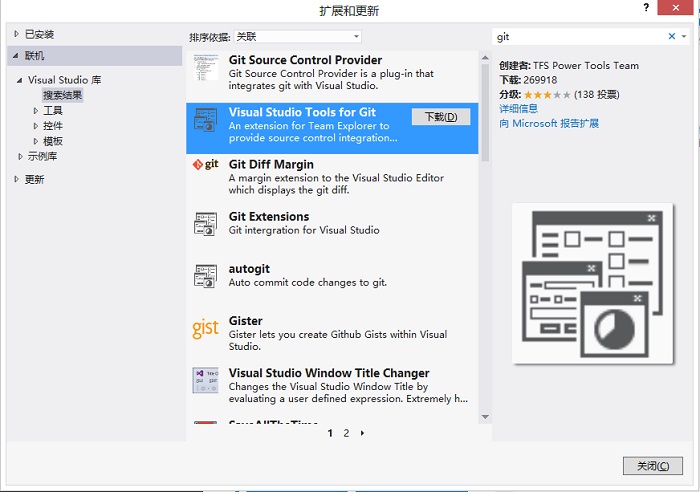Select Visual Studio Window Title Changer title
The height and width of the screenshot is (492, 700).
[329, 373]
